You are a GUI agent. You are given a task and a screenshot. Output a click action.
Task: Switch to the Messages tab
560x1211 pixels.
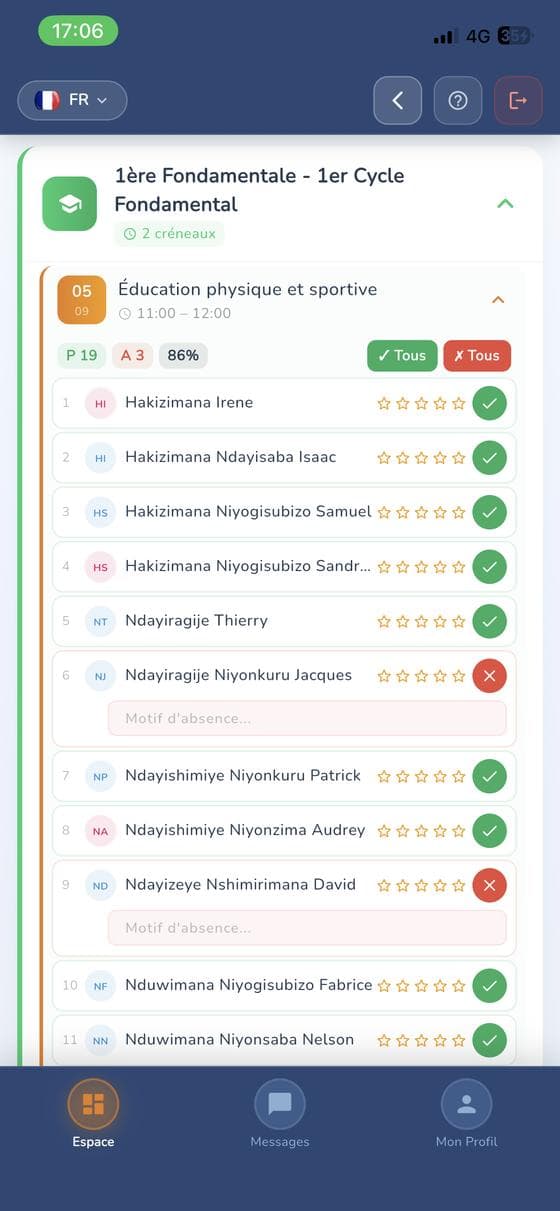tap(280, 1114)
